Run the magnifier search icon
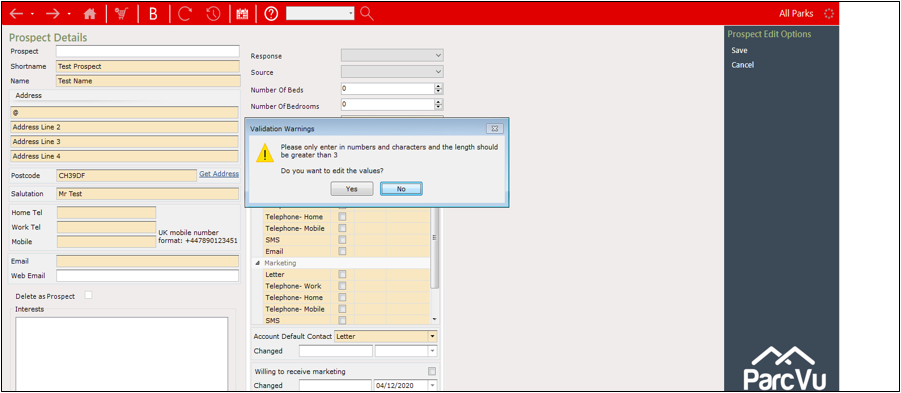Screen dimensions: 901x393 (367, 13)
